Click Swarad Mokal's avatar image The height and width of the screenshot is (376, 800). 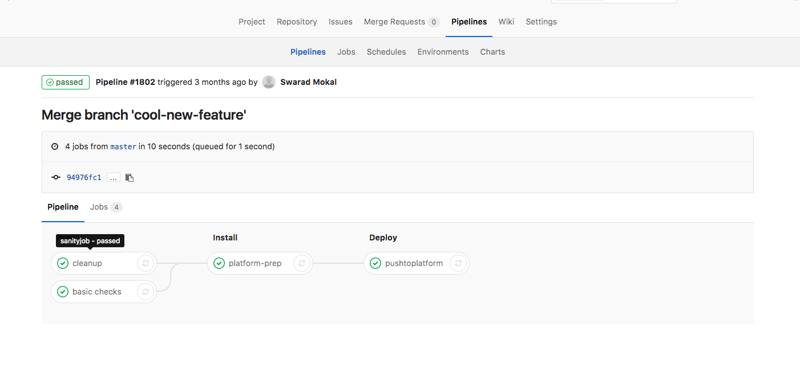click(269, 82)
